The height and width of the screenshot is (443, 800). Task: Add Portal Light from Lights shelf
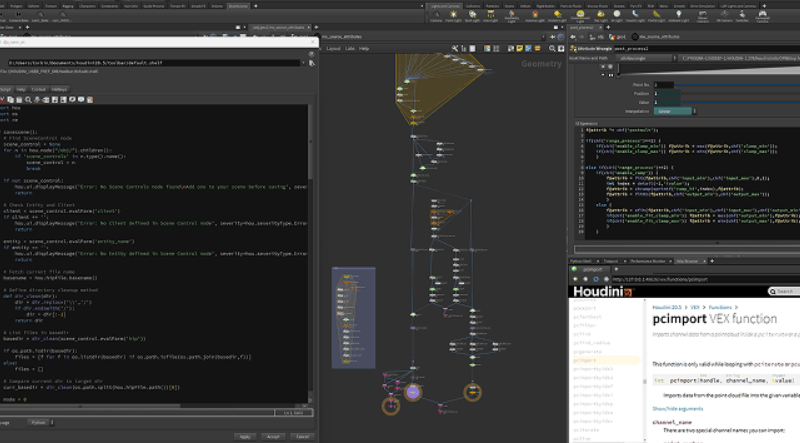[656, 16]
